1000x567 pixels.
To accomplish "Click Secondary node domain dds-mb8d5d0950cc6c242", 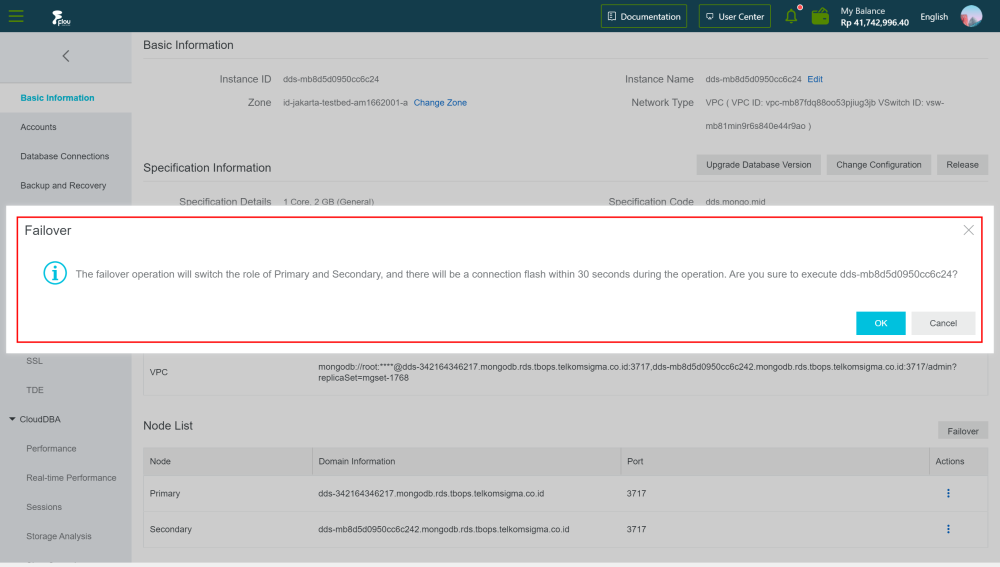I will coord(444,529).
